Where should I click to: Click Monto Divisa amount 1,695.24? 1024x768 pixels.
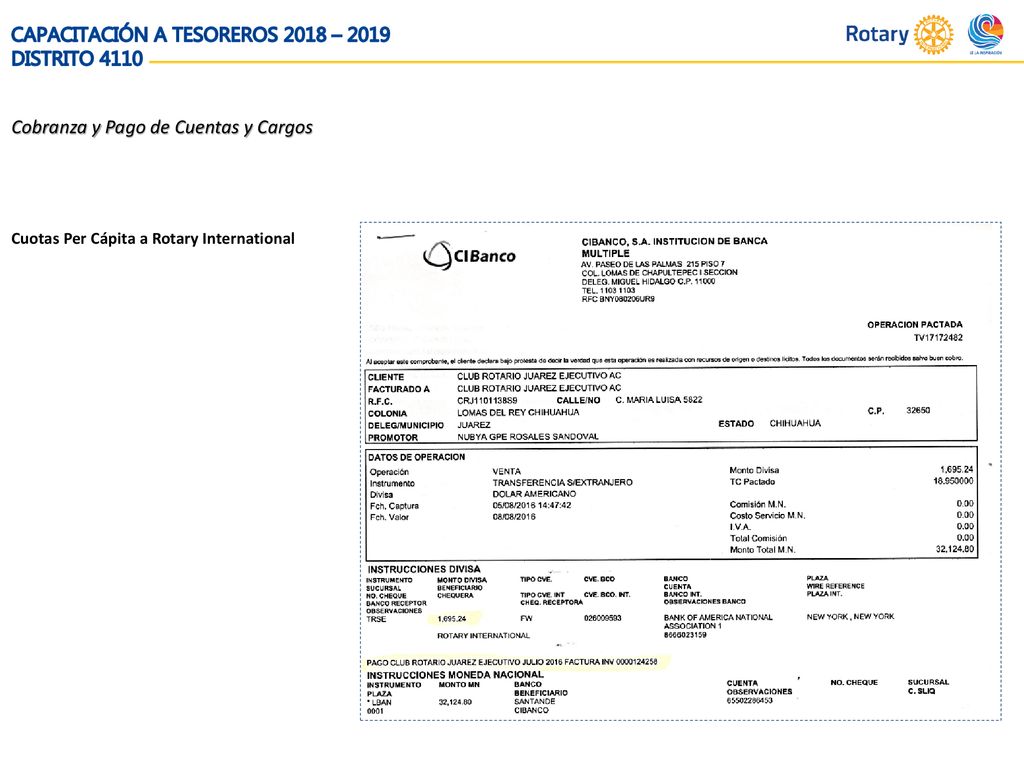[957, 470]
